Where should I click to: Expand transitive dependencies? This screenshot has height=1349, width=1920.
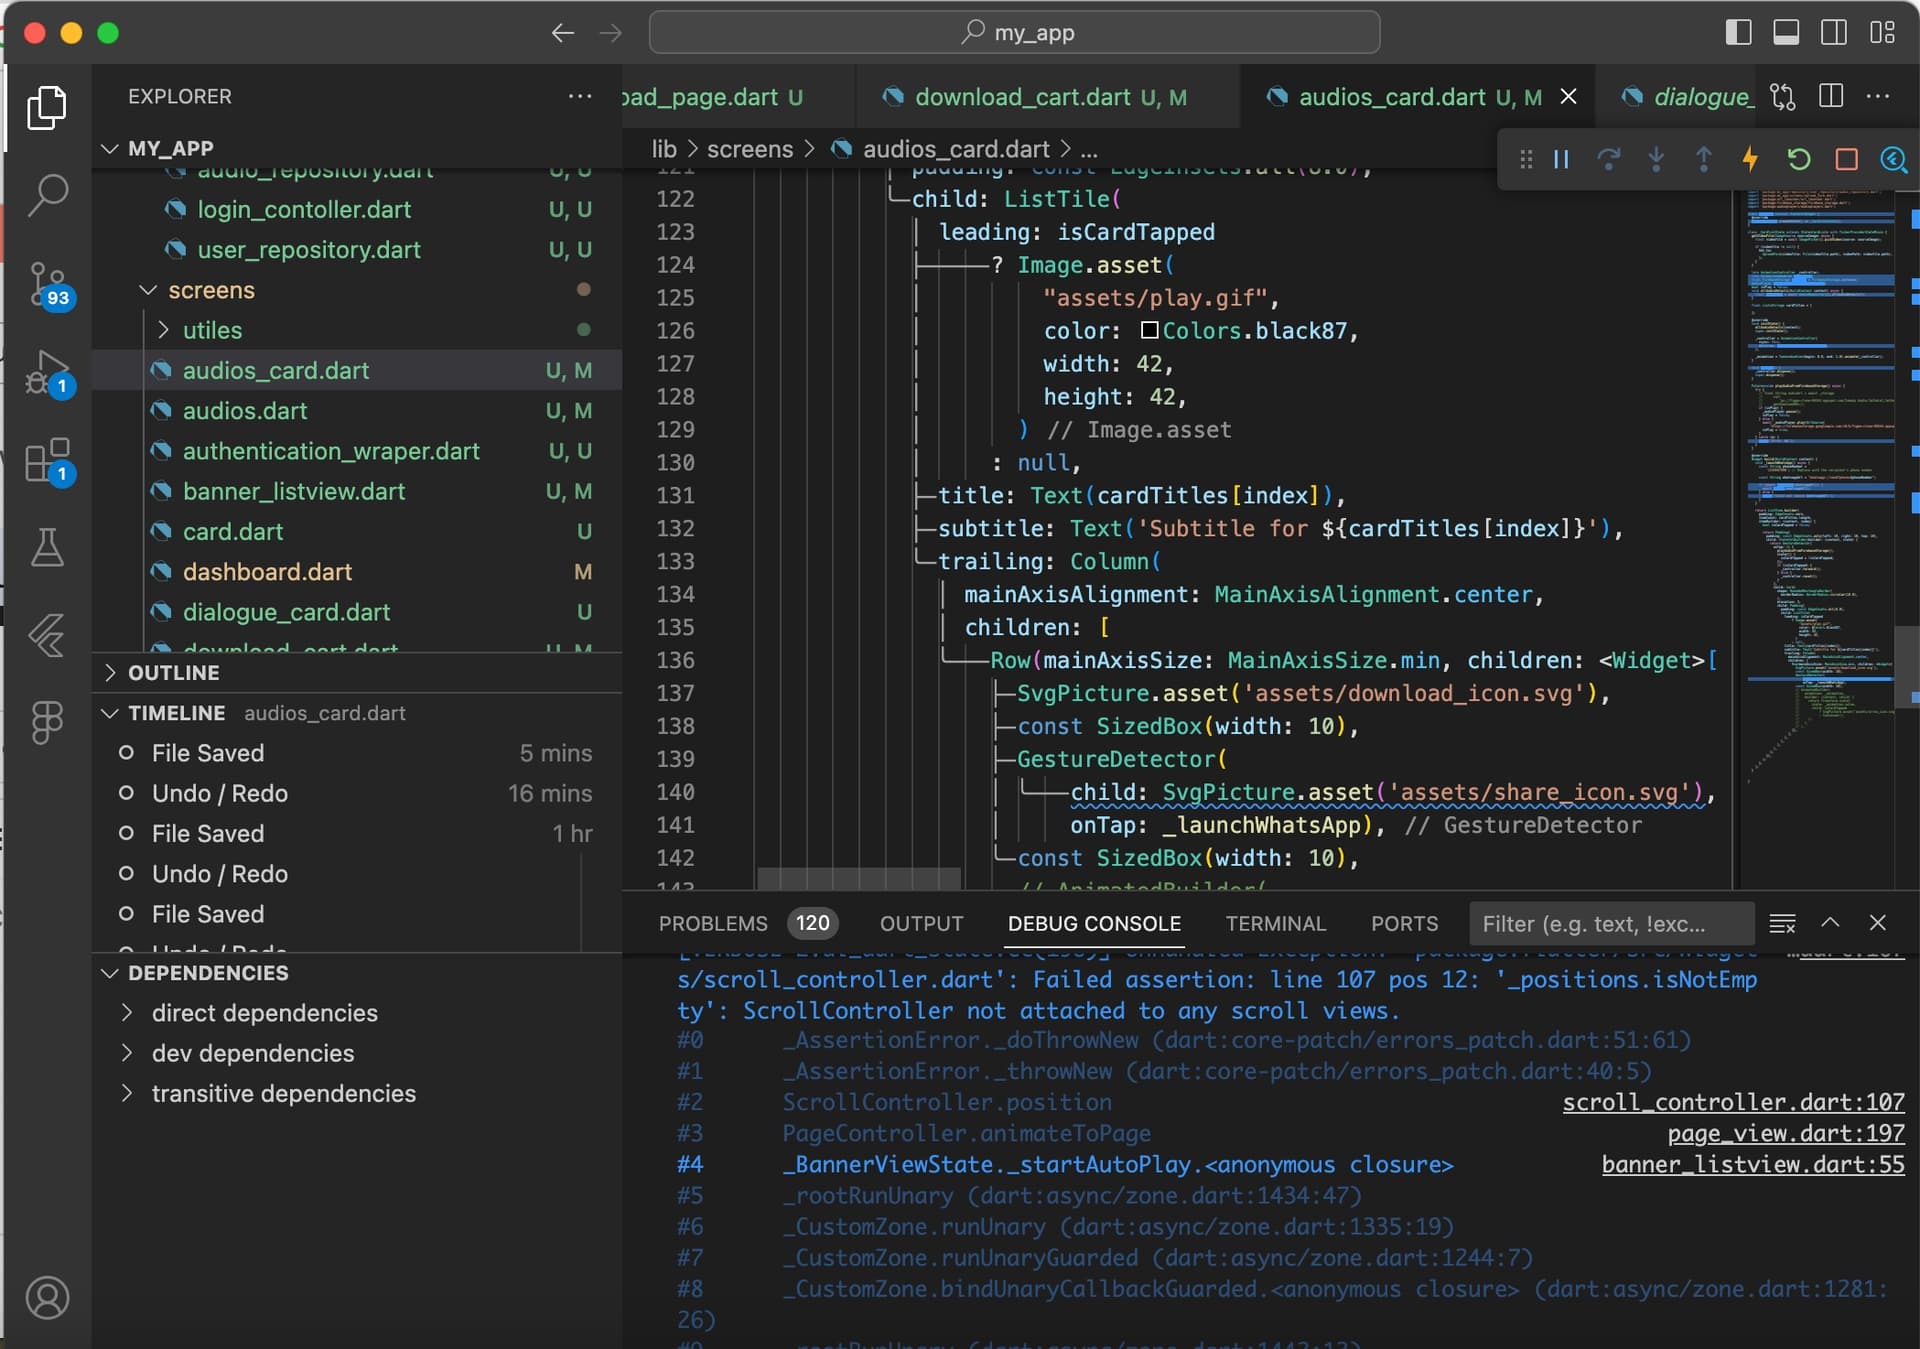tap(127, 1093)
